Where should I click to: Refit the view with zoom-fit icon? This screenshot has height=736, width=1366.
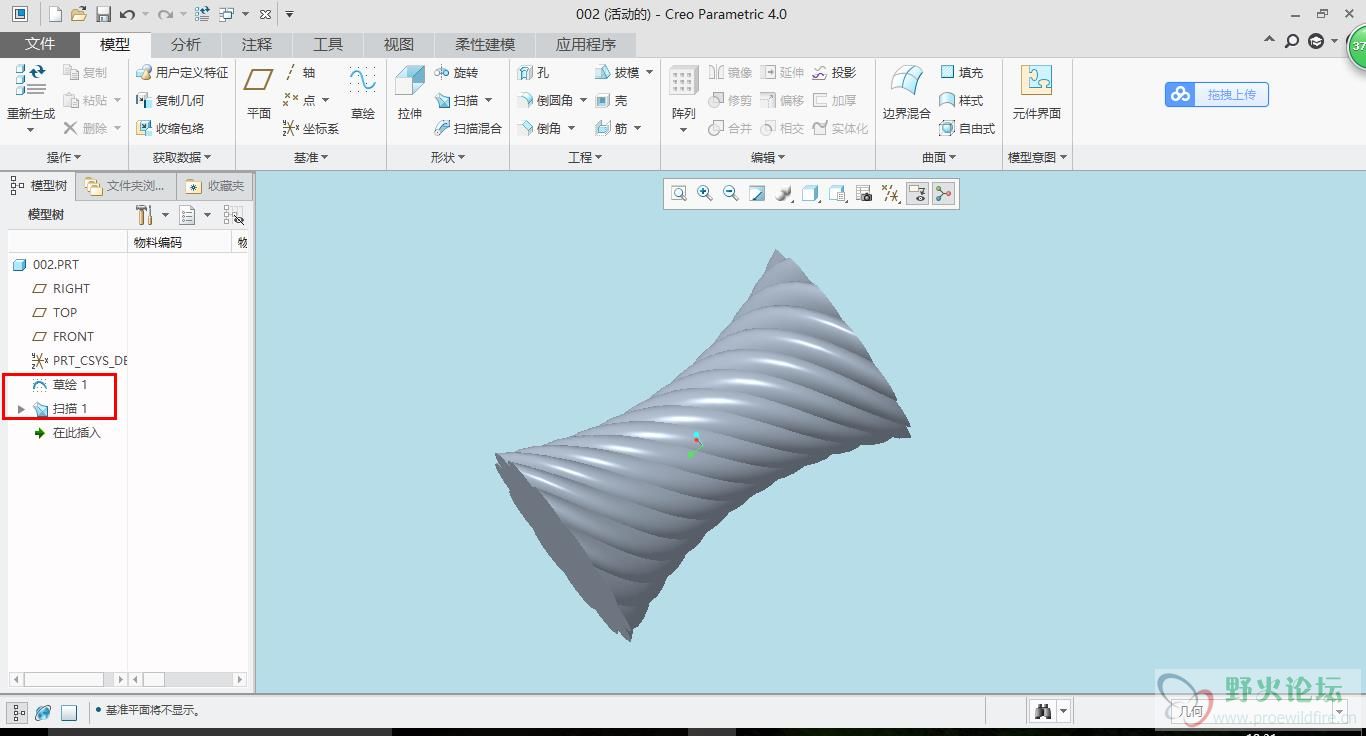(679, 194)
